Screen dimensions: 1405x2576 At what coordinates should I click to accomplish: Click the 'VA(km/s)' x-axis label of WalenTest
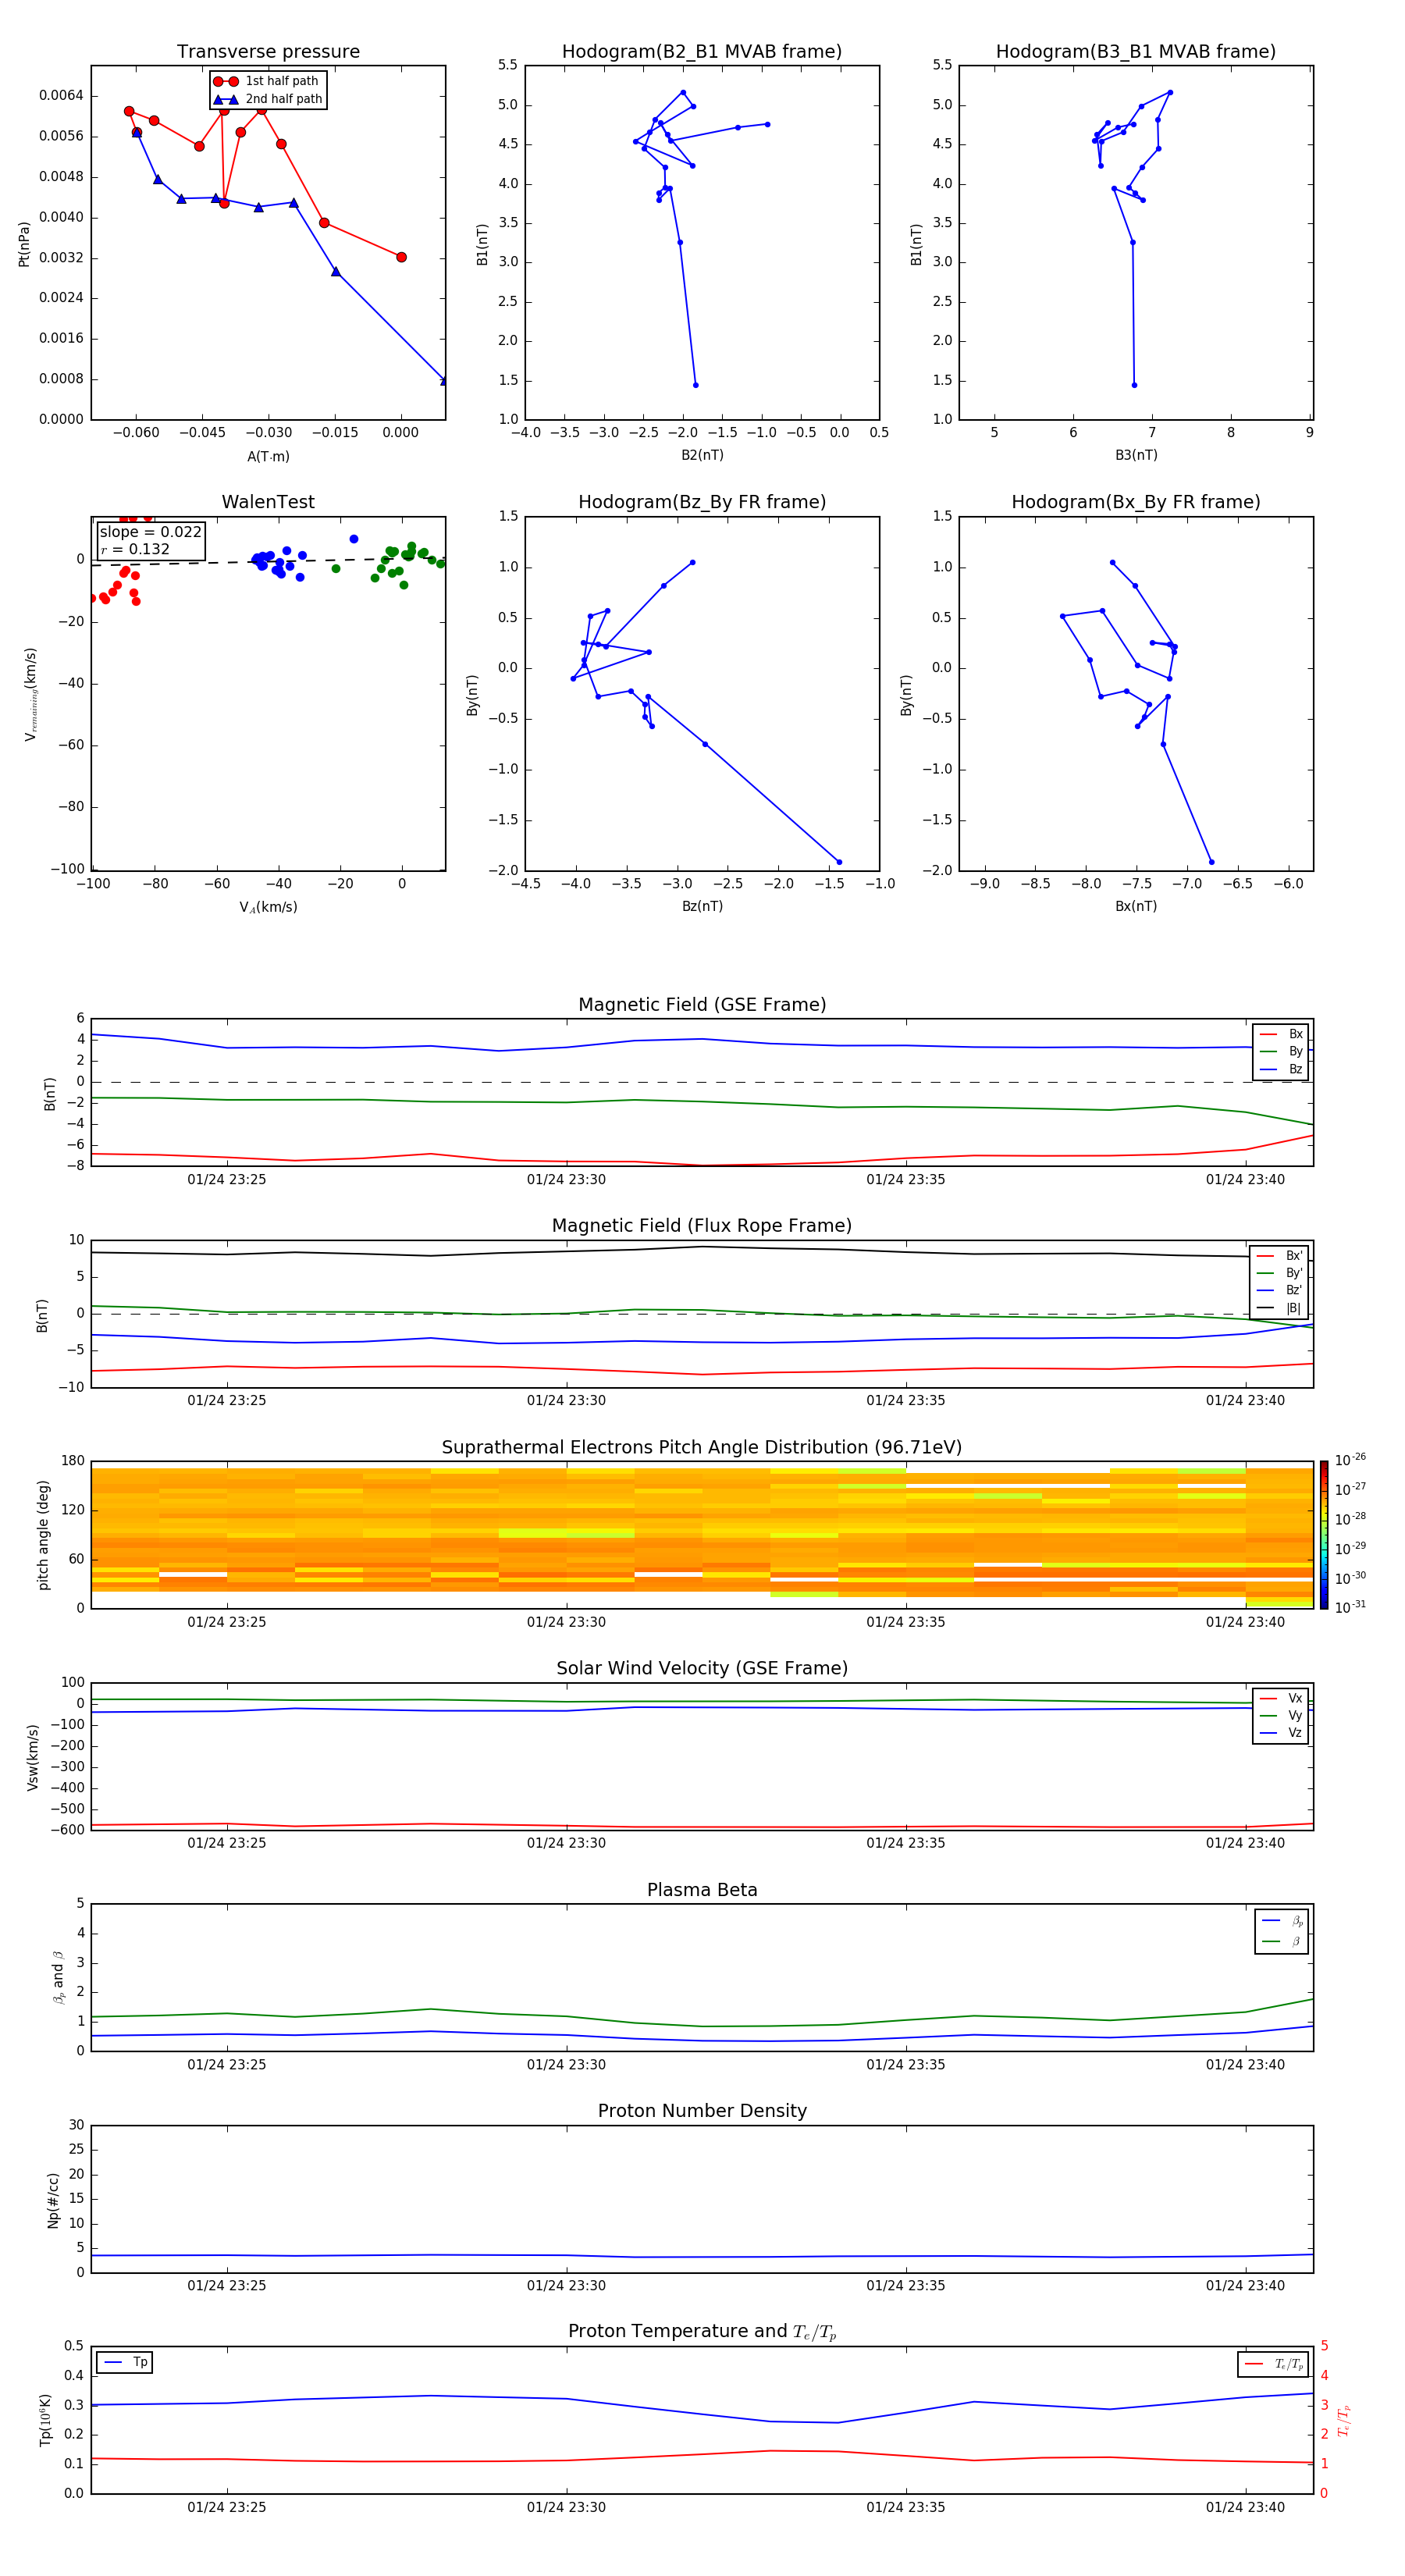click(x=268, y=907)
